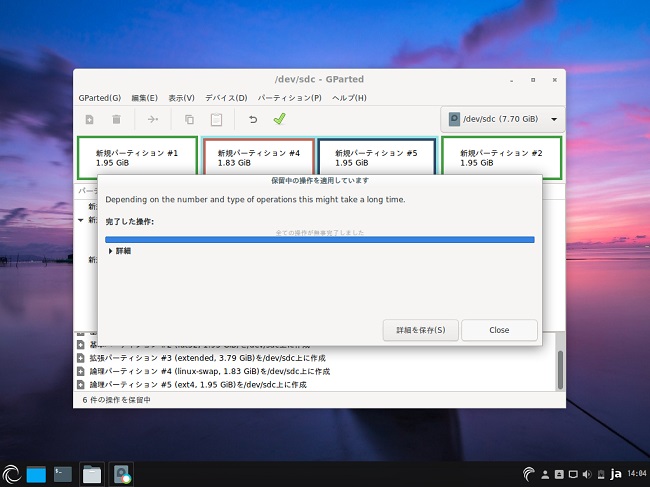Screen dimensions: 650x487
Task: Click the Undo last operation icon
Action: click(x=253, y=120)
